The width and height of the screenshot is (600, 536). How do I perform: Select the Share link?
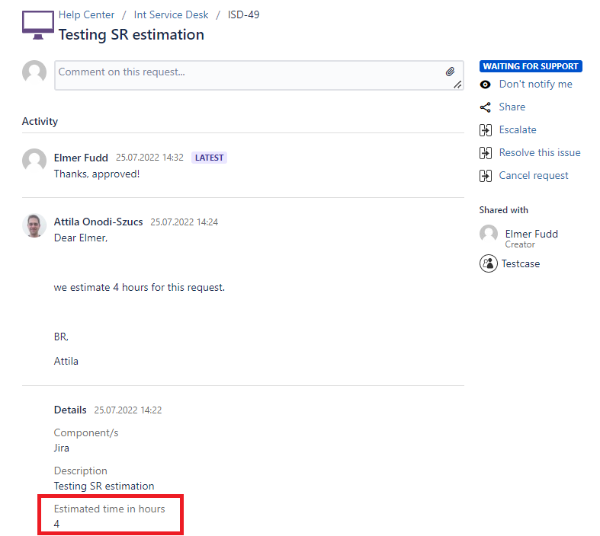click(512, 107)
